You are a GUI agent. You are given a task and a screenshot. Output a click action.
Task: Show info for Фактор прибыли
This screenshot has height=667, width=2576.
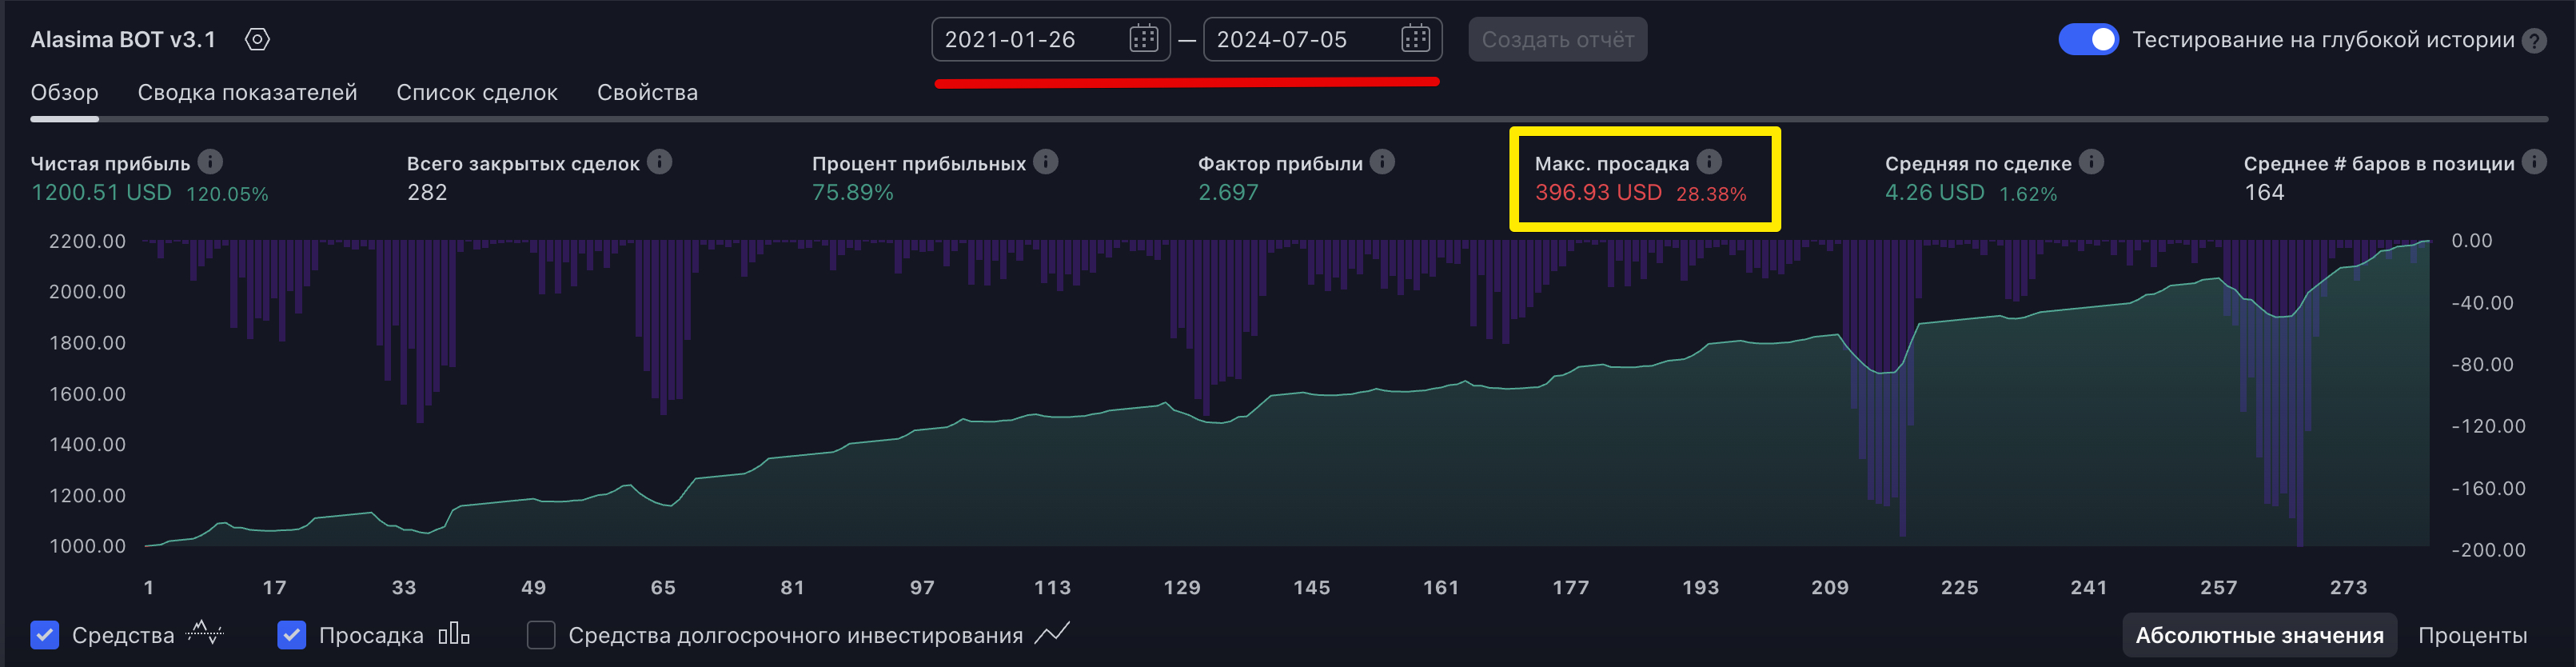coord(1382,161)
